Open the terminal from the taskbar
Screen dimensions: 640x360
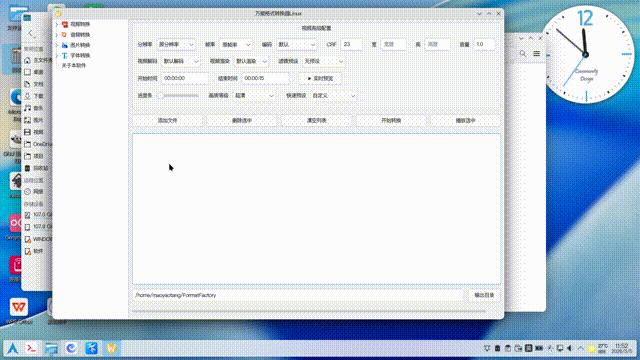click(x=32, y=348)
